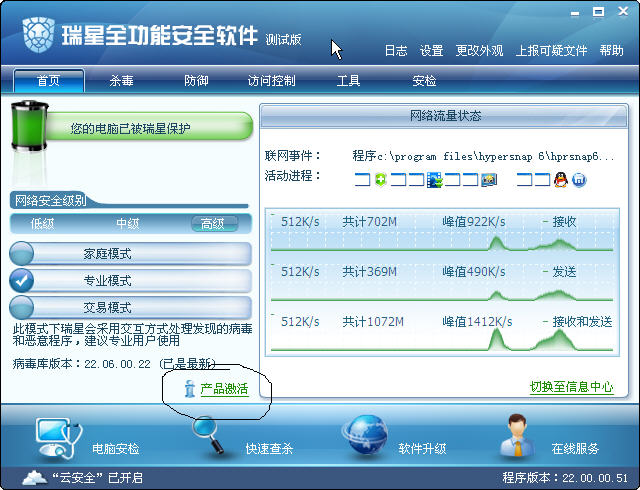Screen dimensions: 640x490
Task: Set network security level to 高级
Action: pyautogui.click(x=214, y=224)
